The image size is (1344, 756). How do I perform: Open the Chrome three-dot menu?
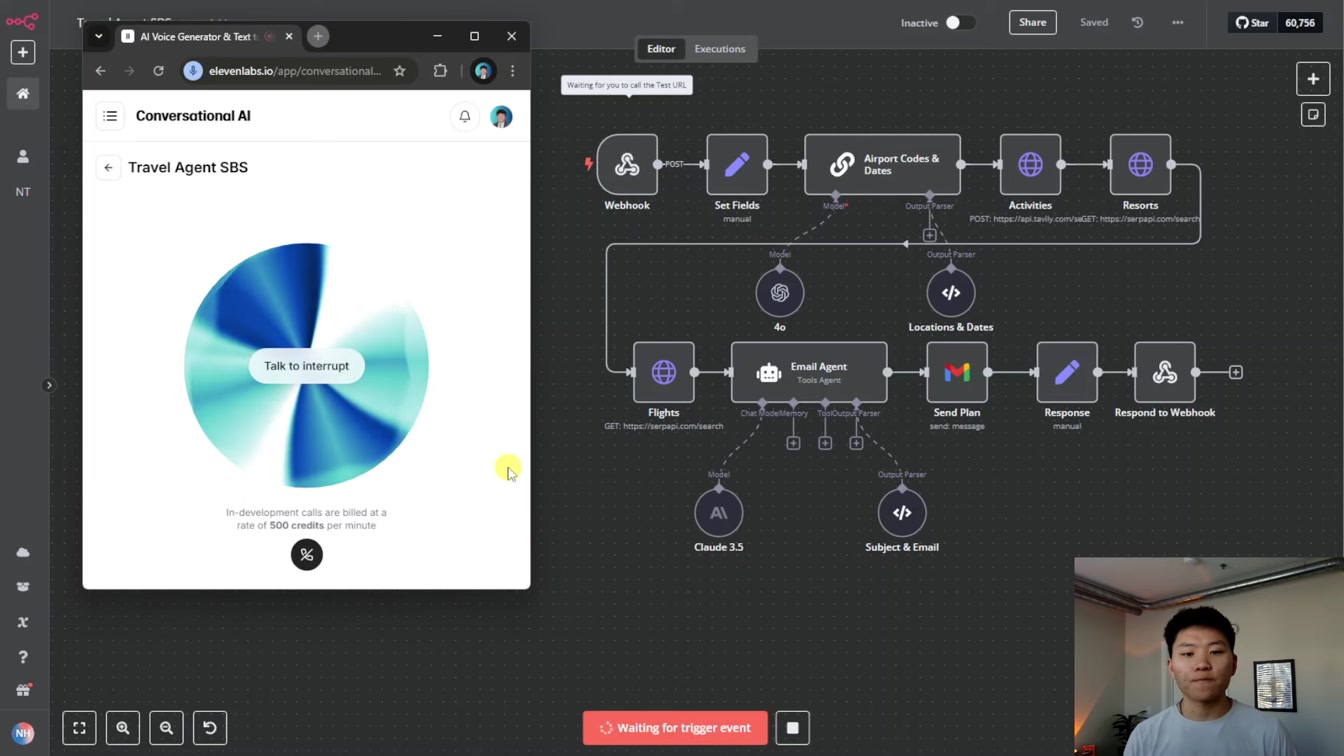513,71
